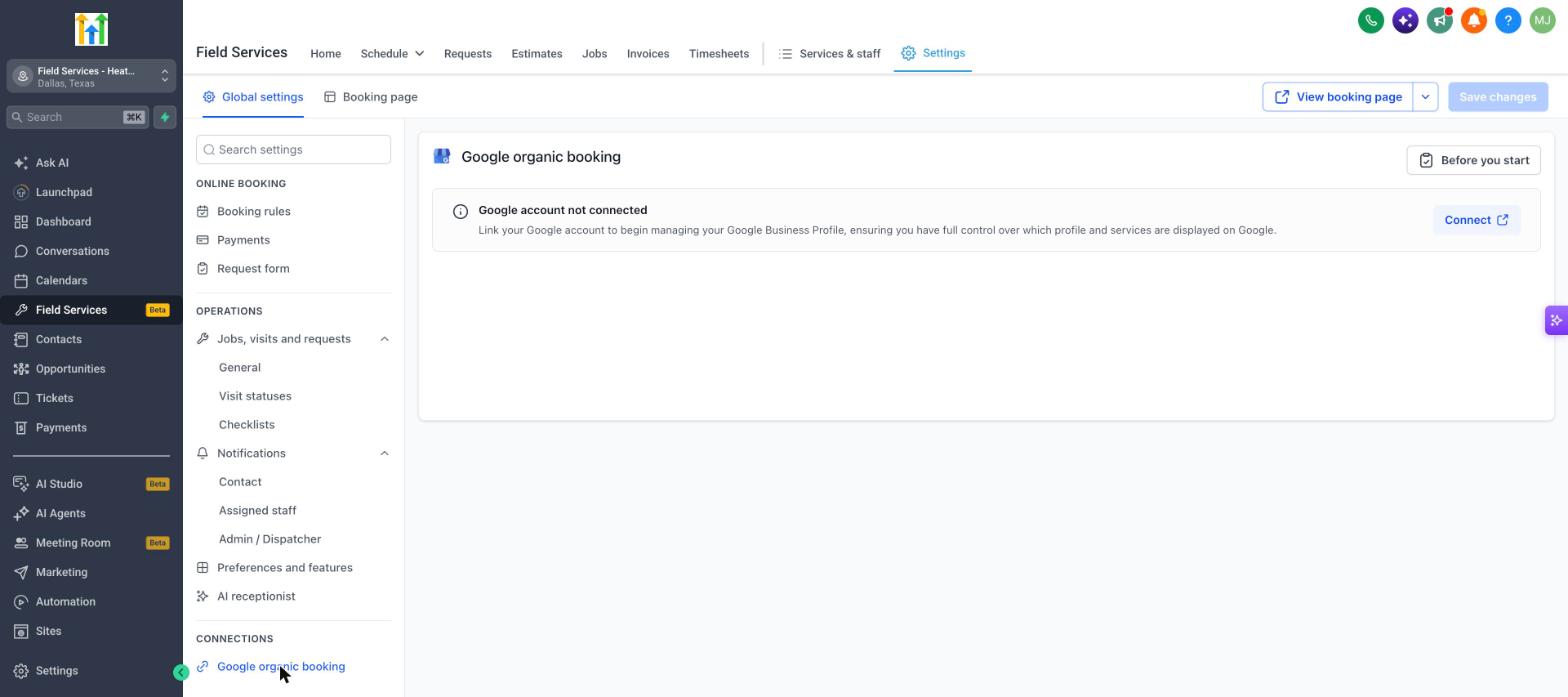Open Admin / Dispatcher notifications
Image resolution: width=1568 pixels, height=697 pixels.
tap(270, 539)
